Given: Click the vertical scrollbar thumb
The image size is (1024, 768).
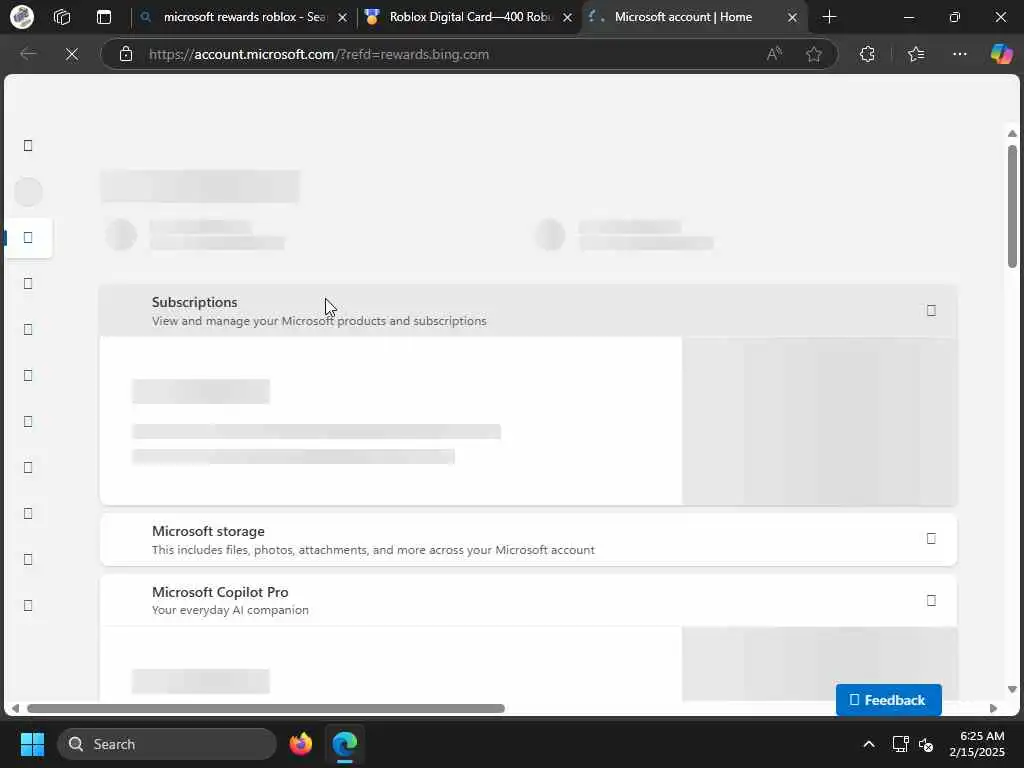Looking at the screenshot, I should tap(1012, 206).
